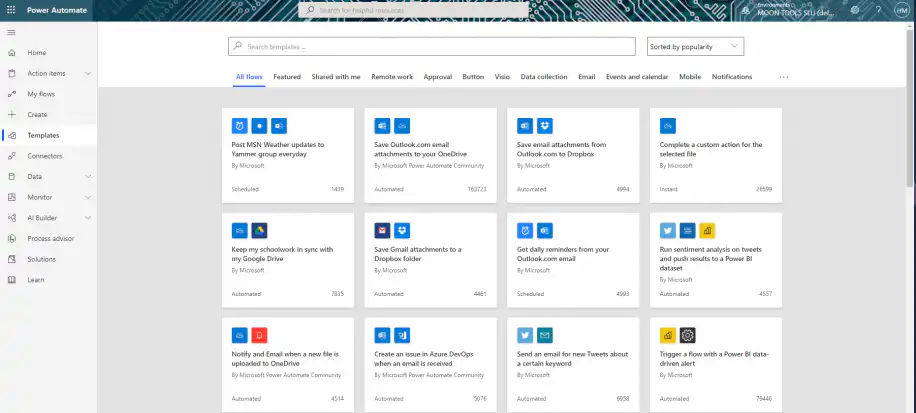Click the Environments icon in header
The image size is (916, 413).
click(x=746, y=10)
